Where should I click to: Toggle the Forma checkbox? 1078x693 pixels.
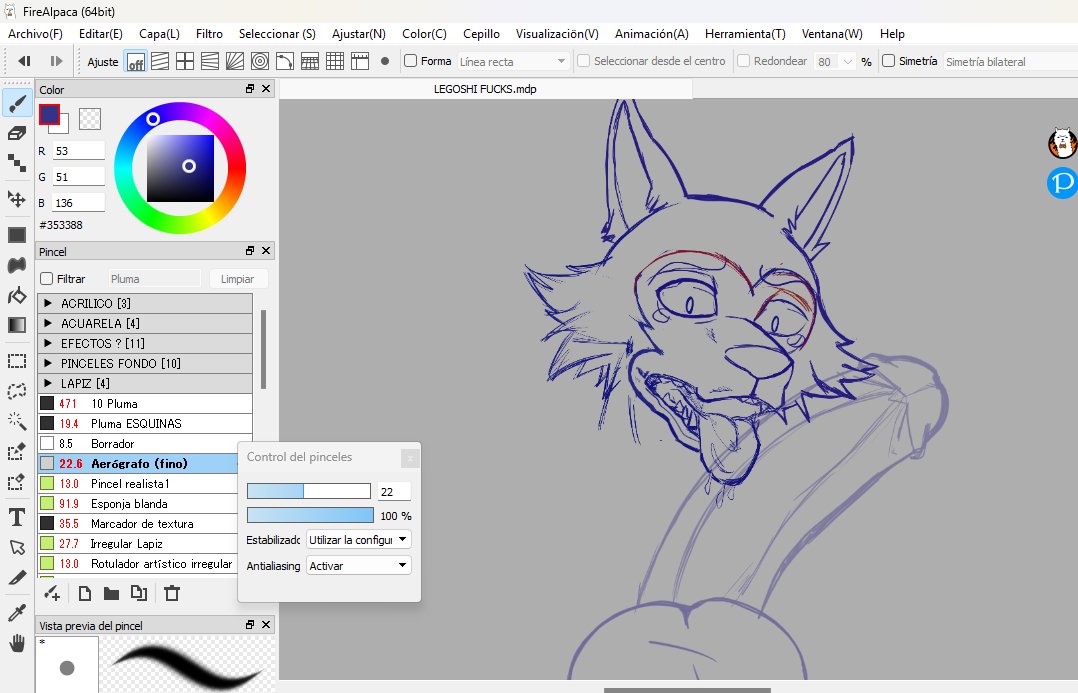point(410,61)
